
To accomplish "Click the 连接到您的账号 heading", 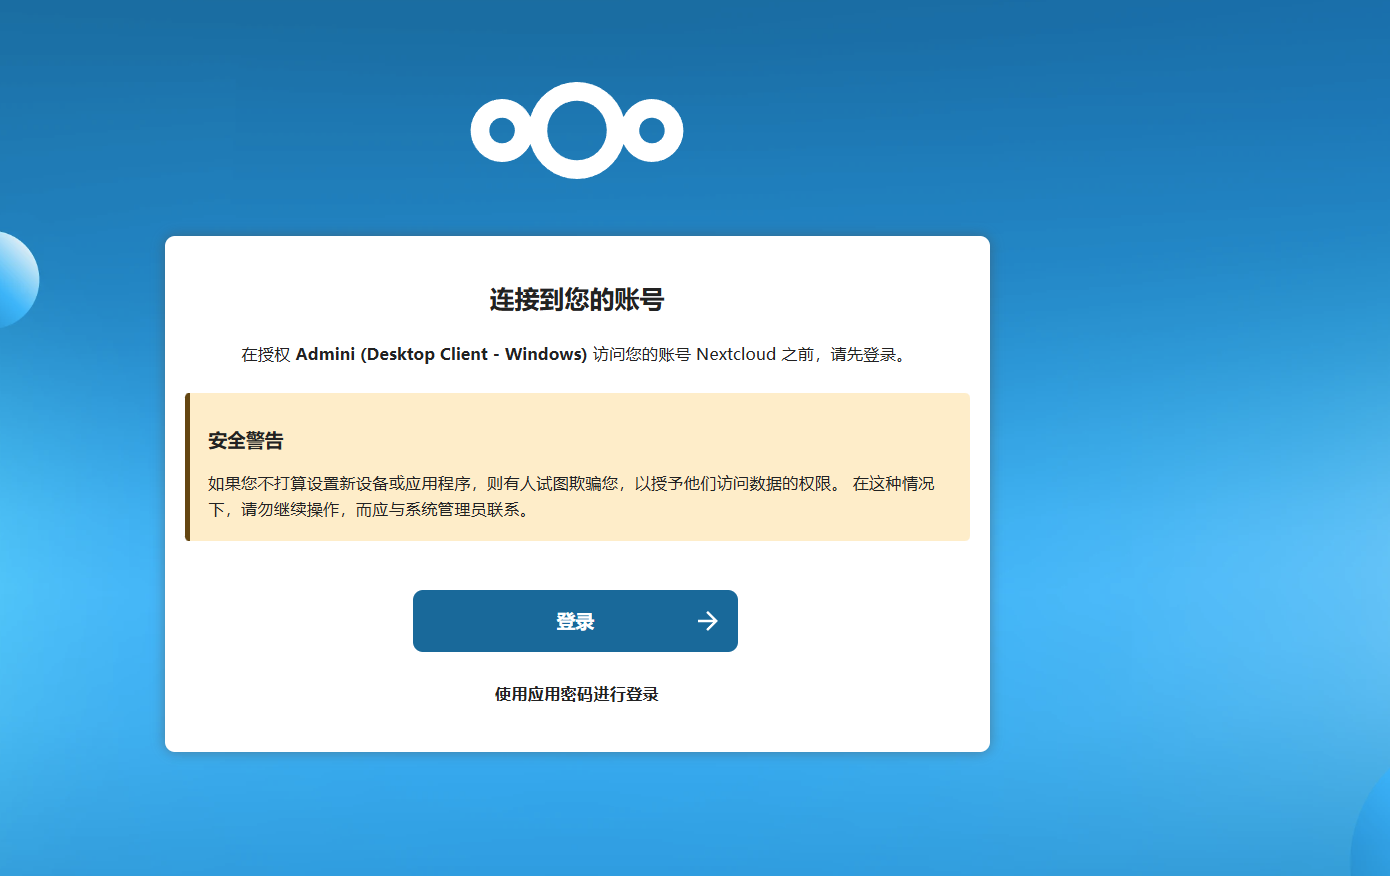I will click(x=576, y=300).
